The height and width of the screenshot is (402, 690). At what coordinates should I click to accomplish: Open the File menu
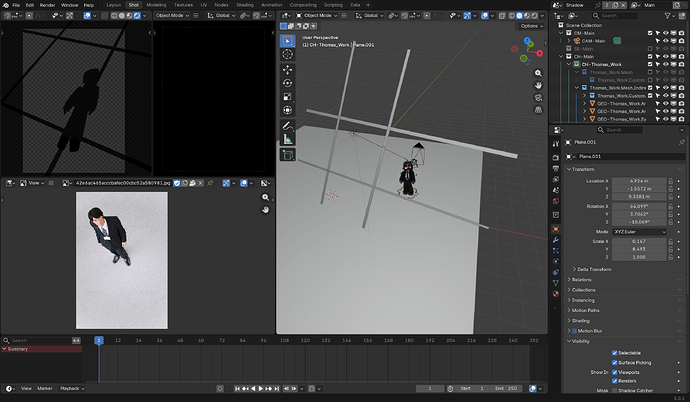click(16, 5)
